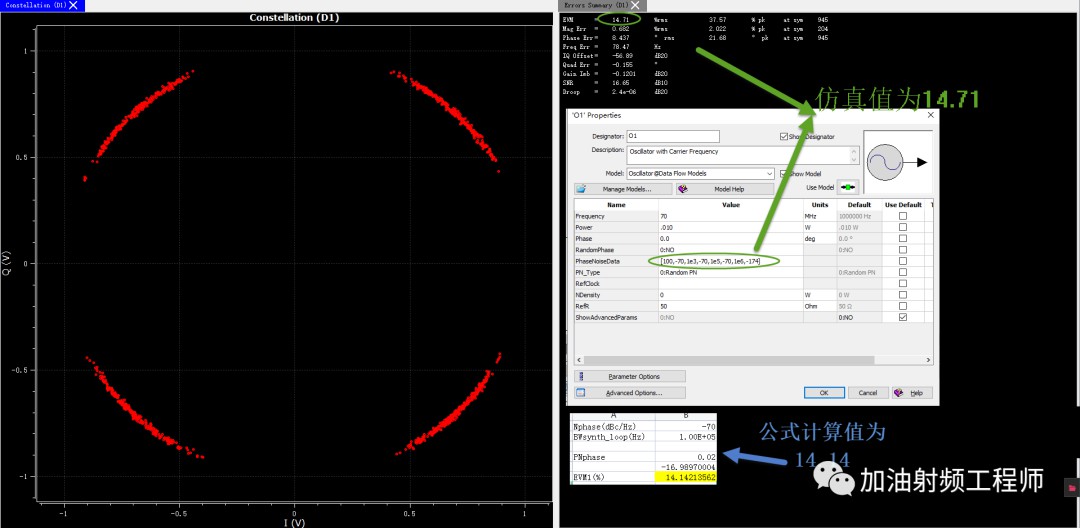Check Use Default for NDensity
This screenshot has width=1080, height=528.
903,295
